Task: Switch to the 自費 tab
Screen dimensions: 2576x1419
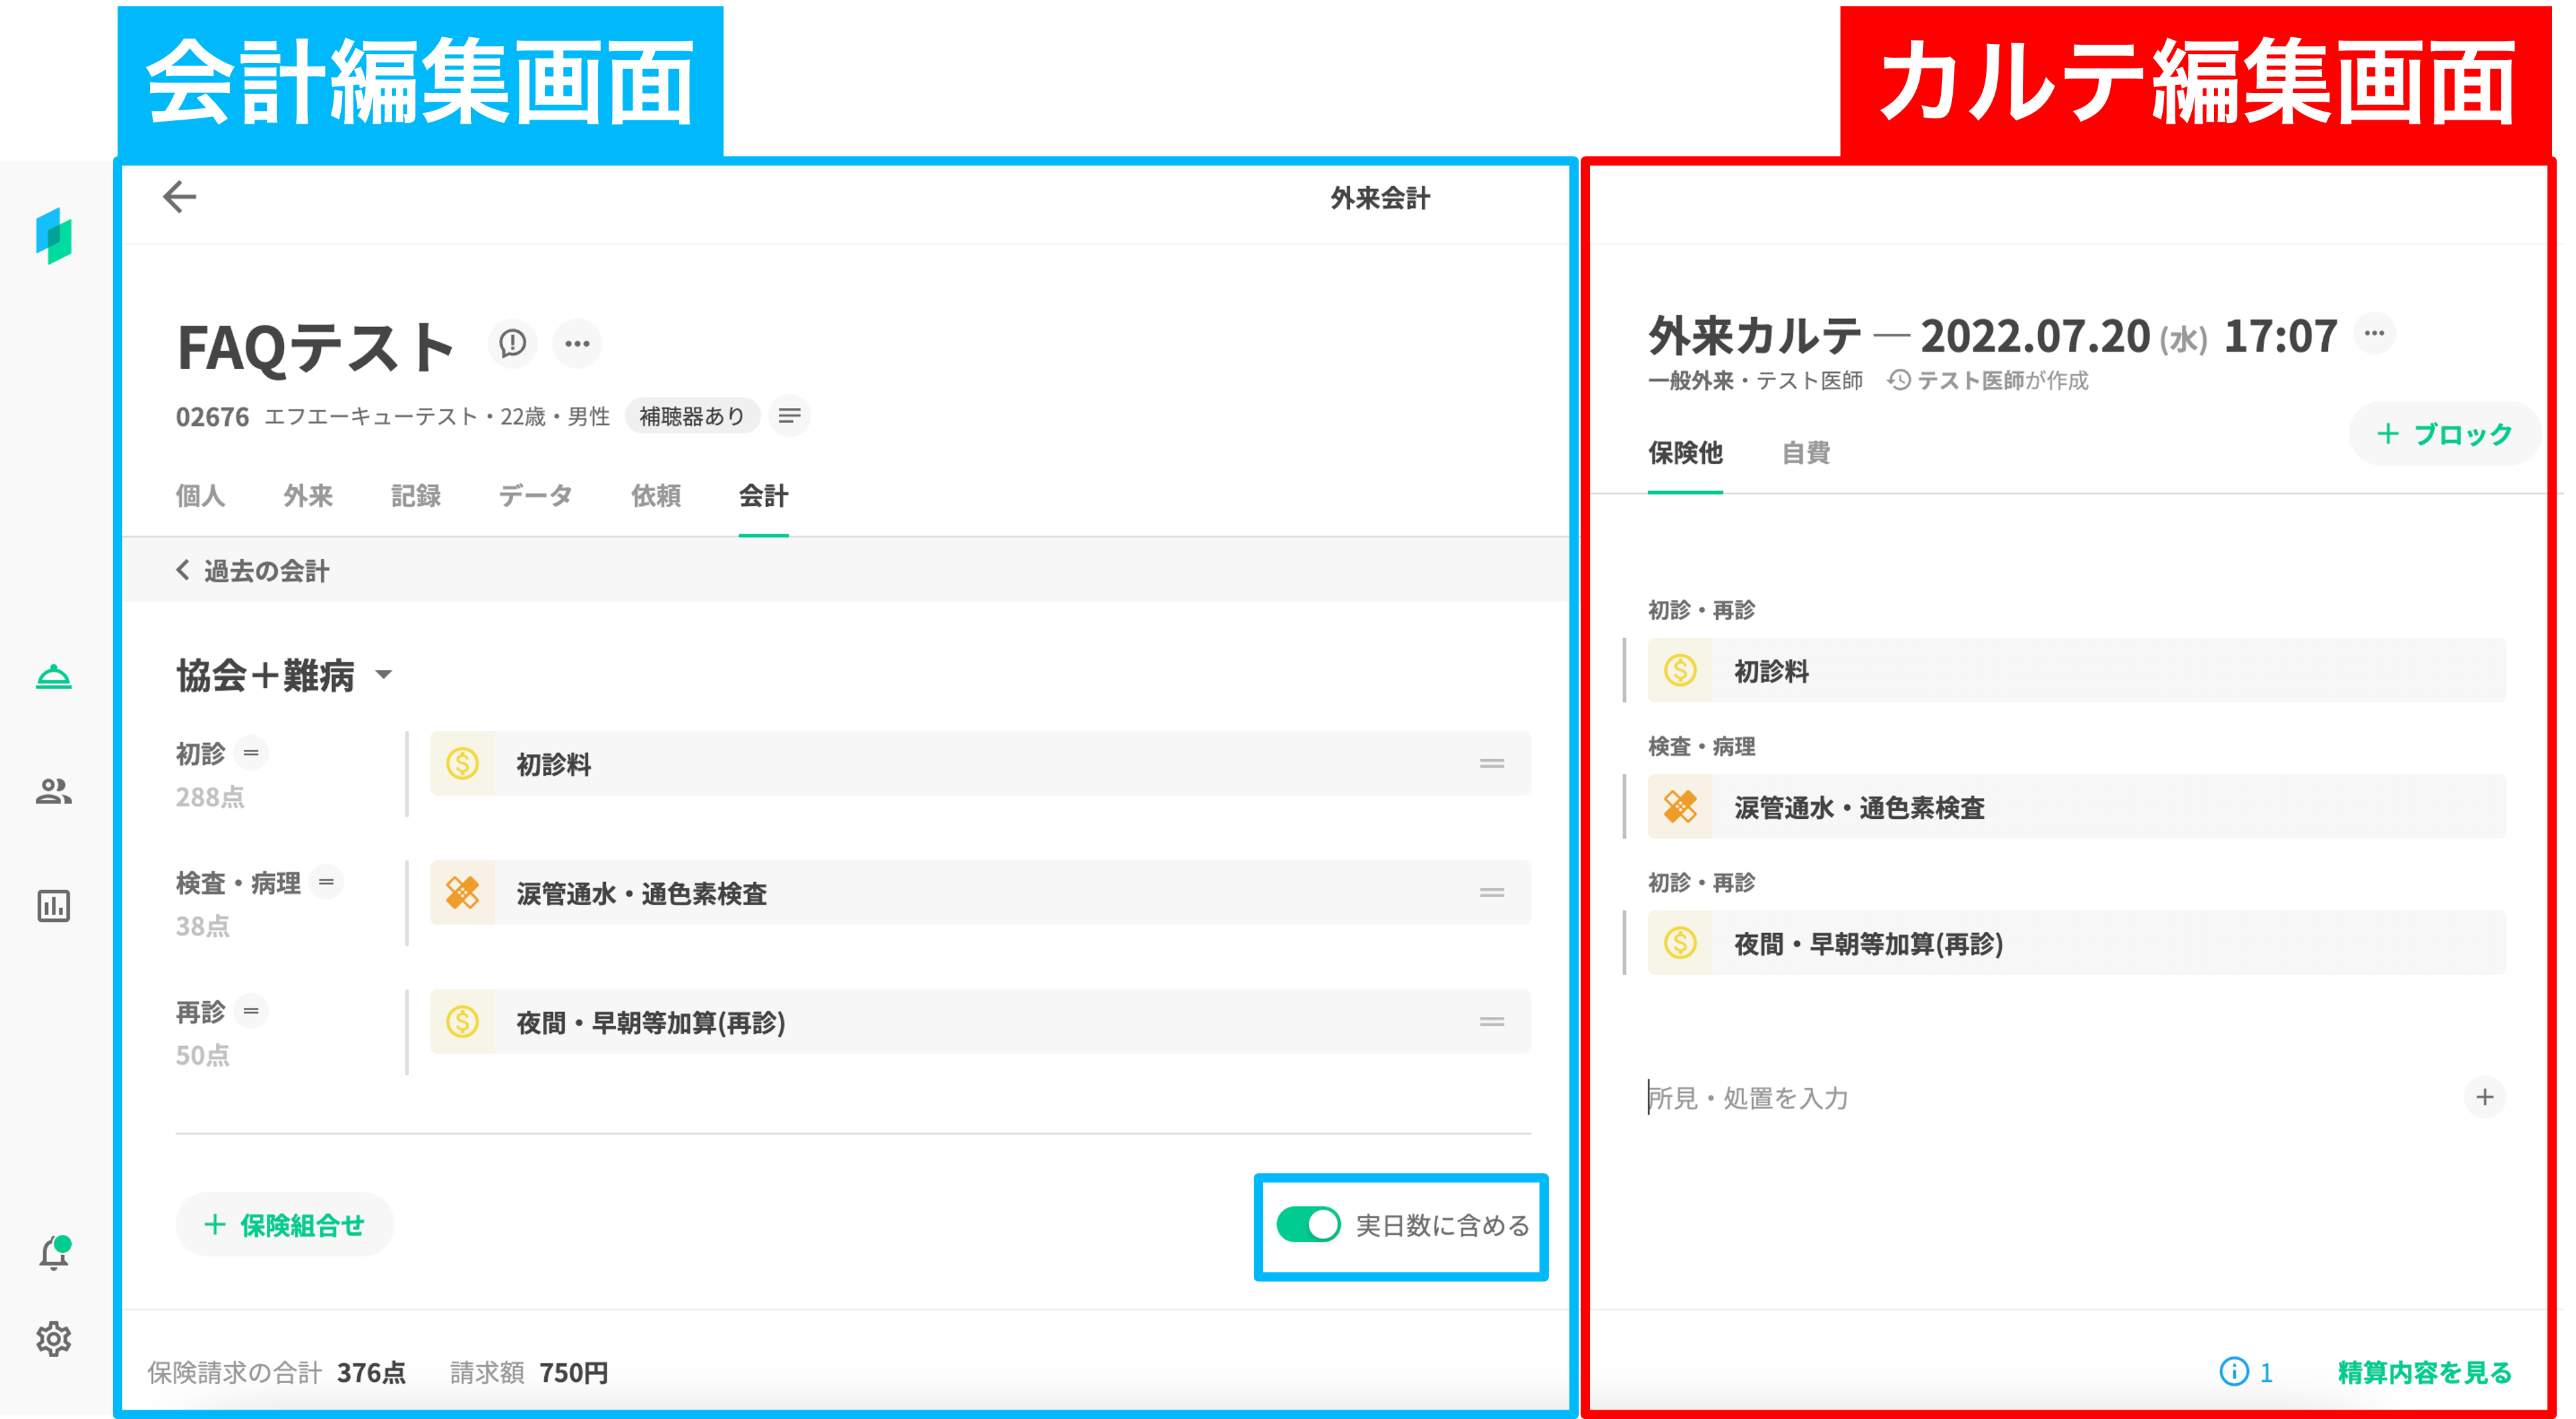Action: [1806, 453]
